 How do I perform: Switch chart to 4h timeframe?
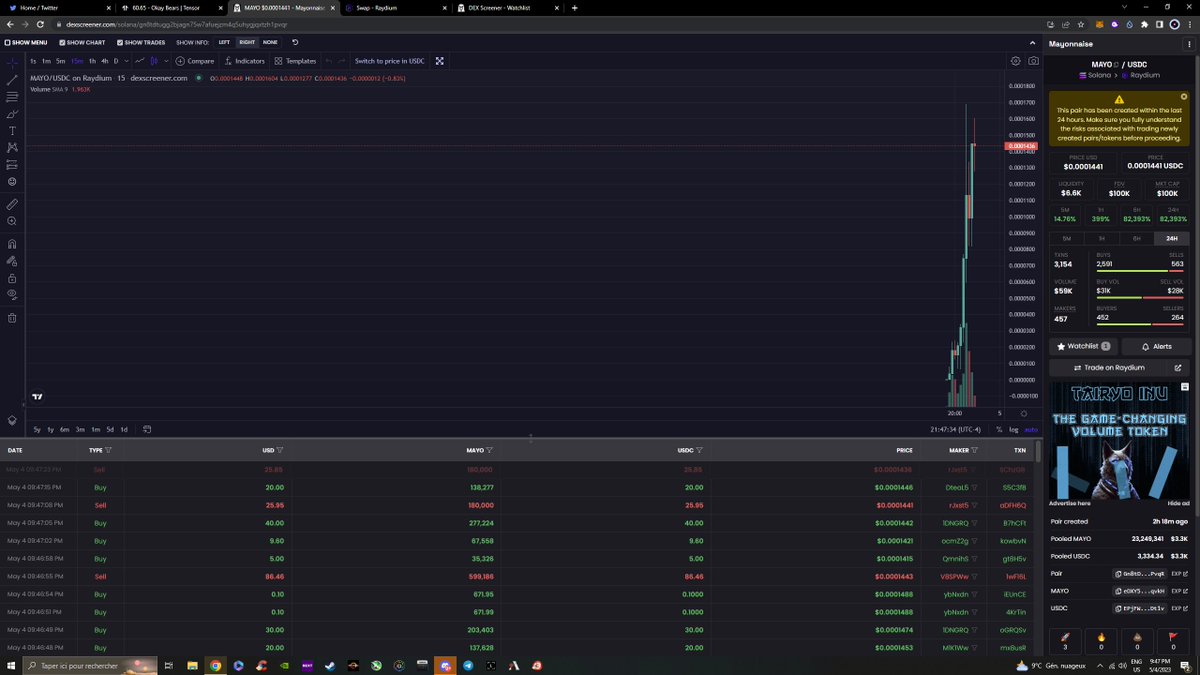(104, 61)
